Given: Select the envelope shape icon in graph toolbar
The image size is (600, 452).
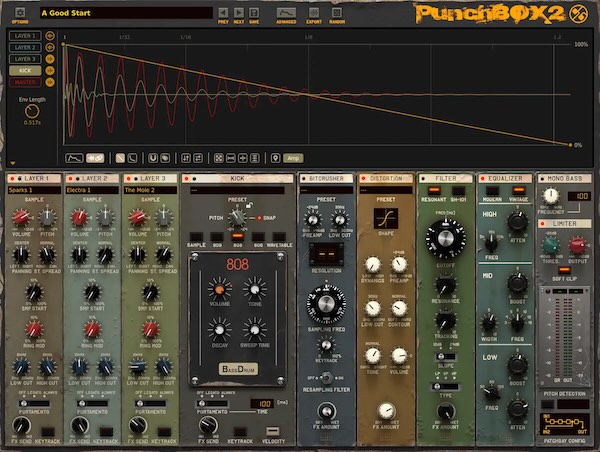Looking at the screenshot, I should (x=74, y=158).
